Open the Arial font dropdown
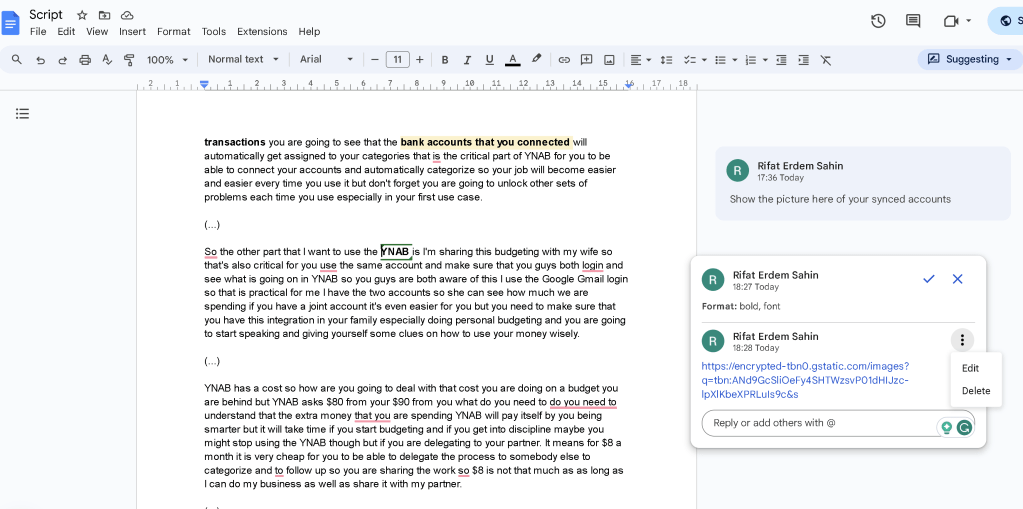The height and width of the screenshot is (509, 1023). 326,59
